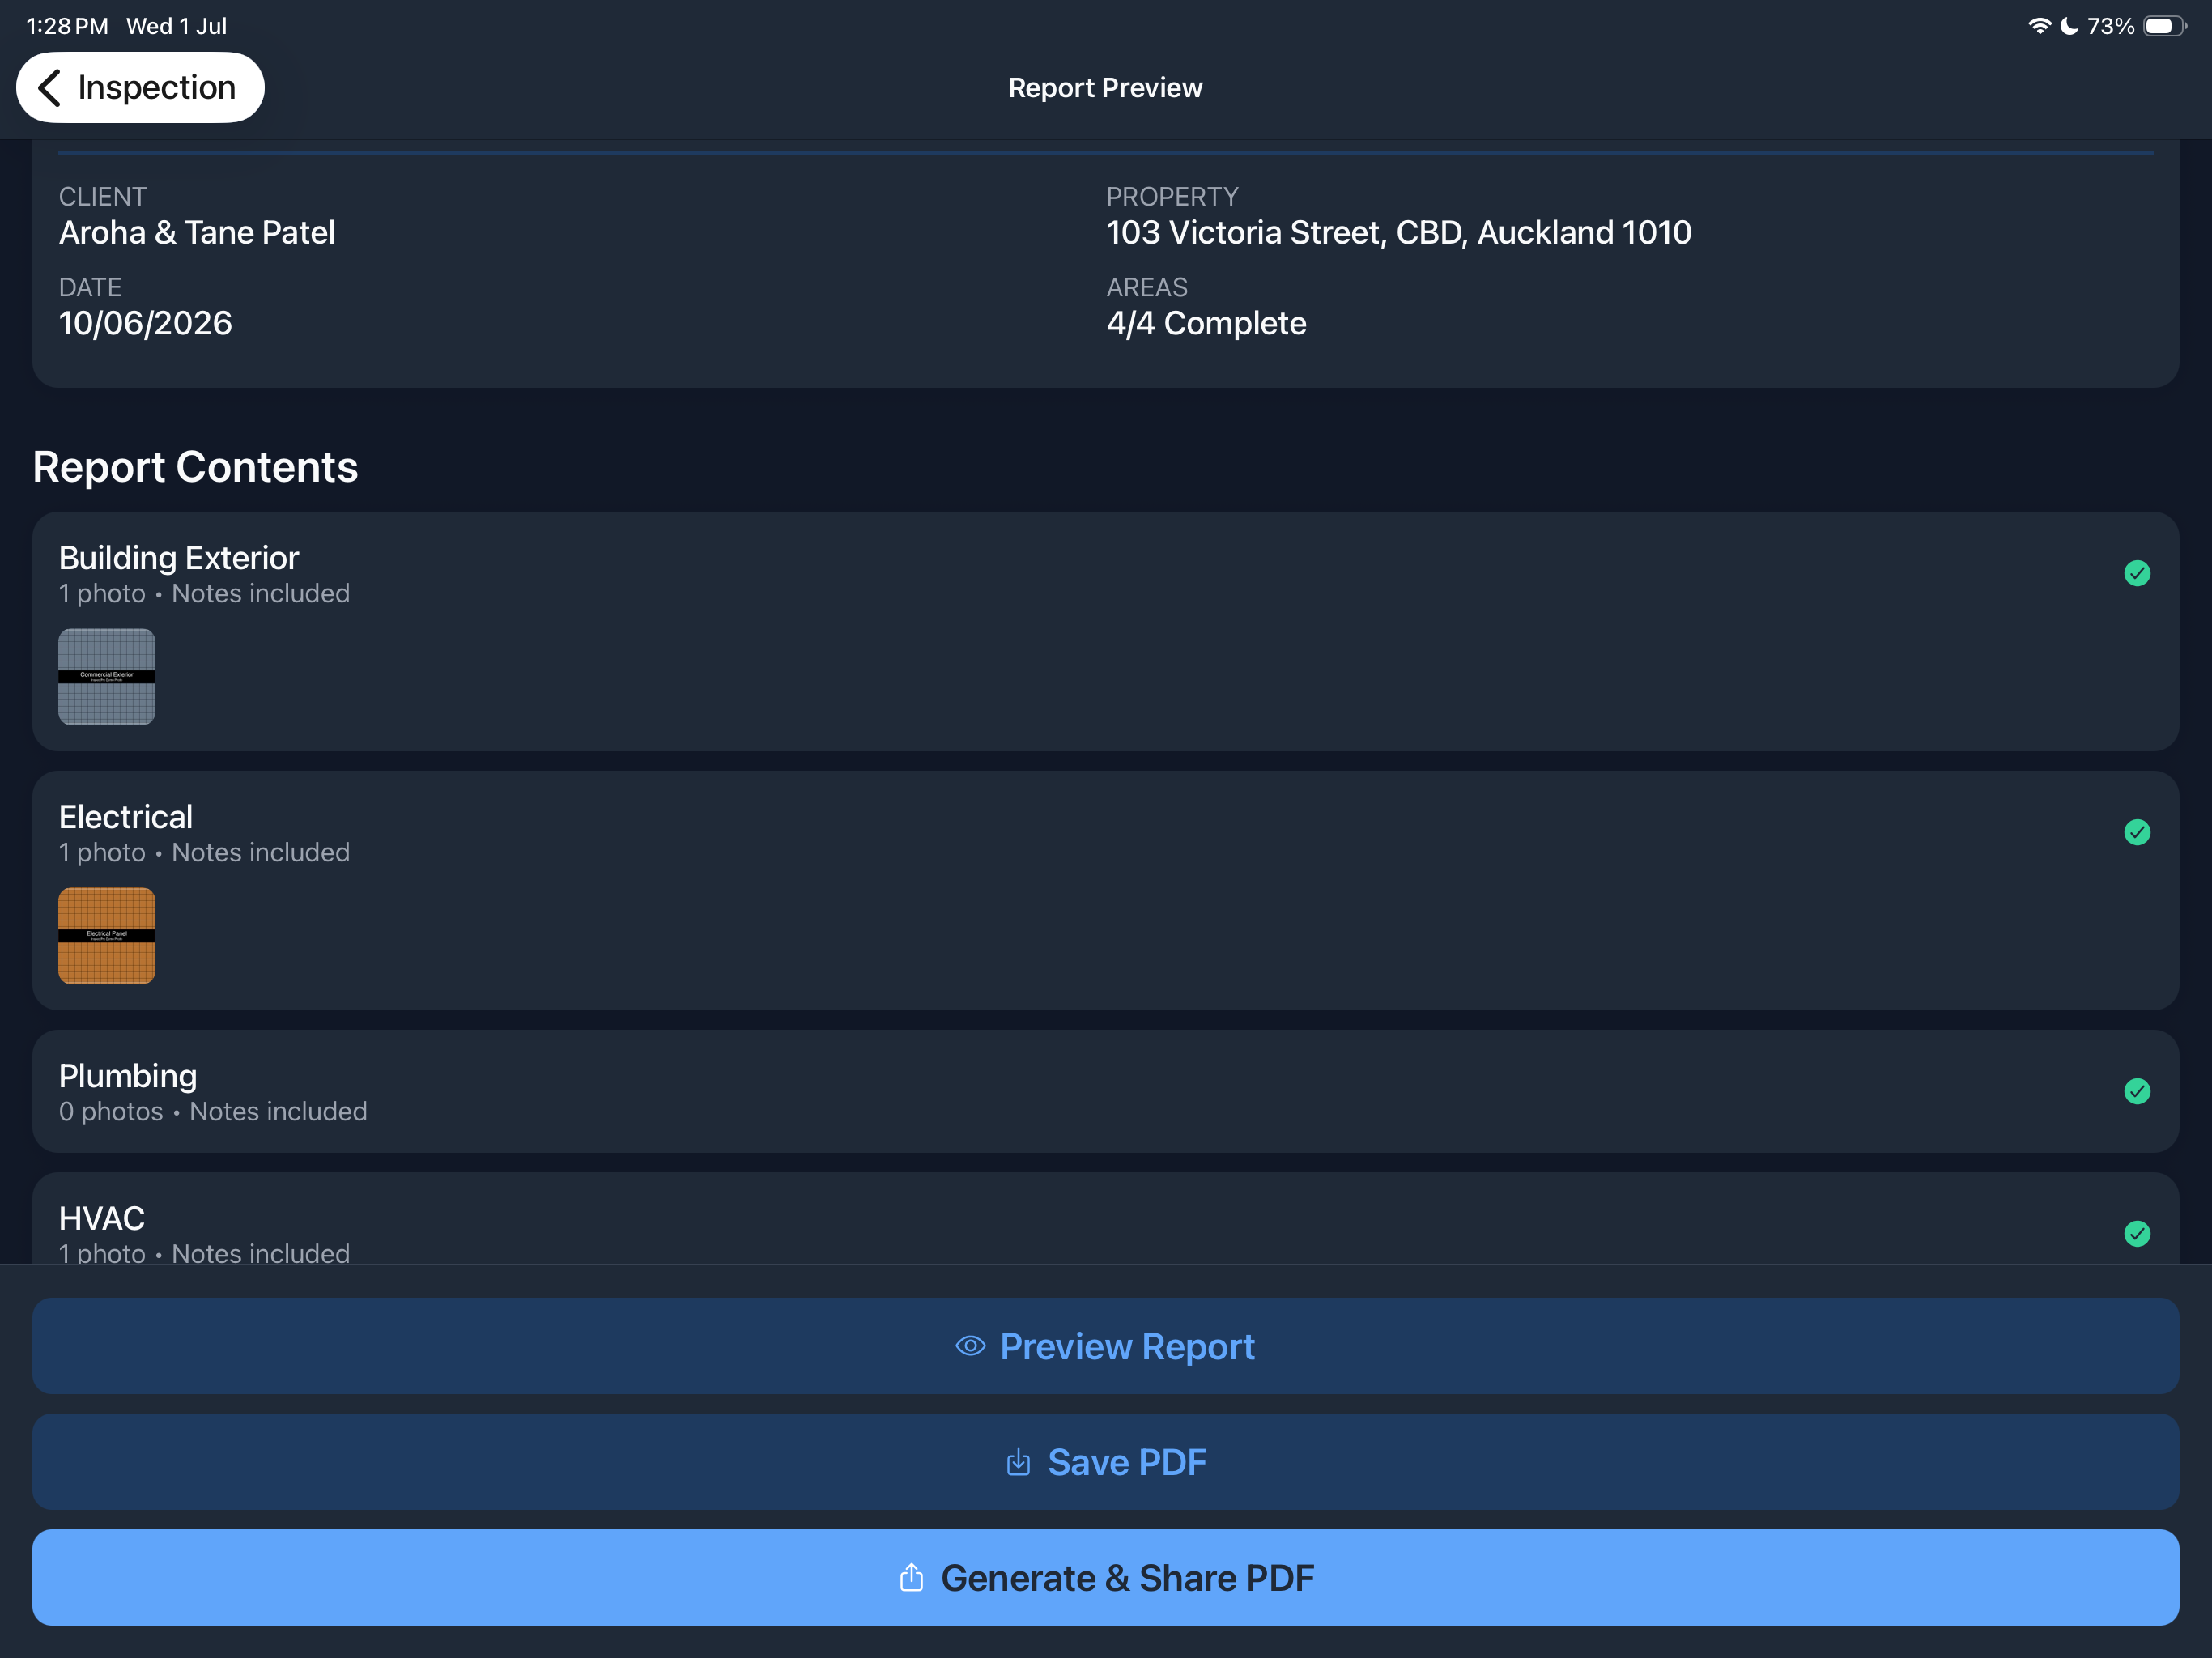Select the Electrical section title
The image size is (2212, 1658).
pos(126,817)
